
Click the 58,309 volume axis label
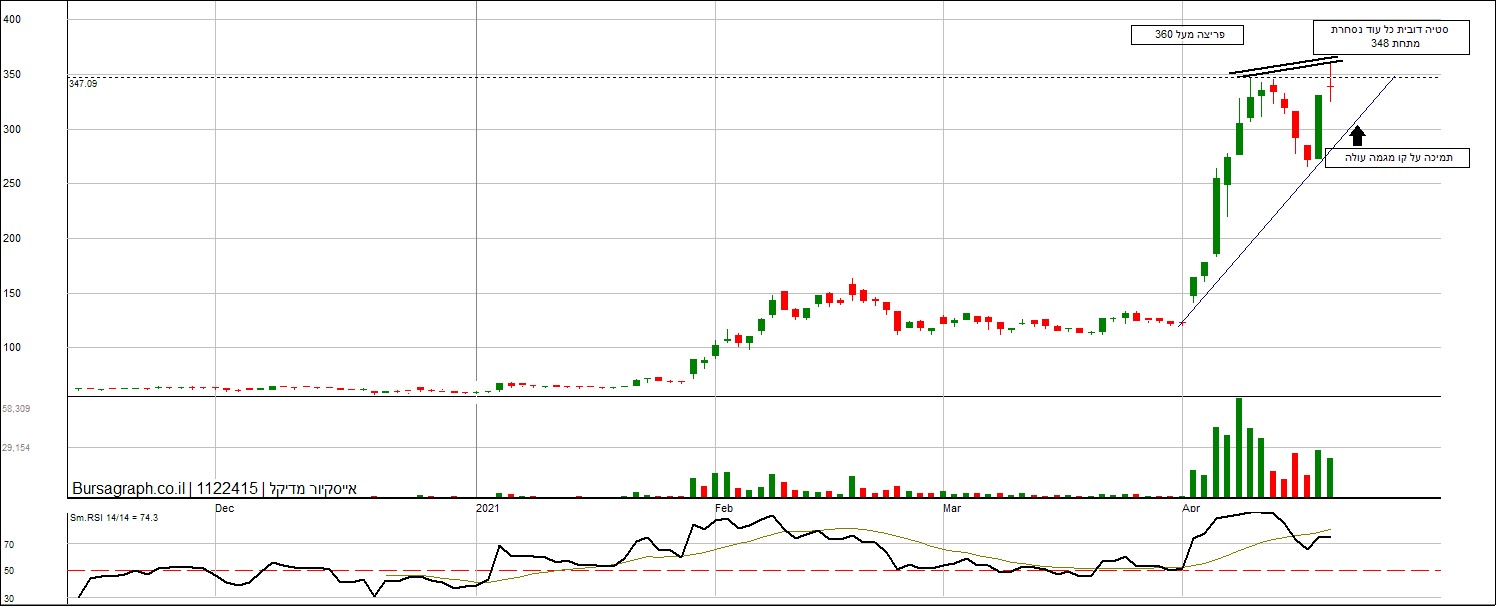coord(16,409)
